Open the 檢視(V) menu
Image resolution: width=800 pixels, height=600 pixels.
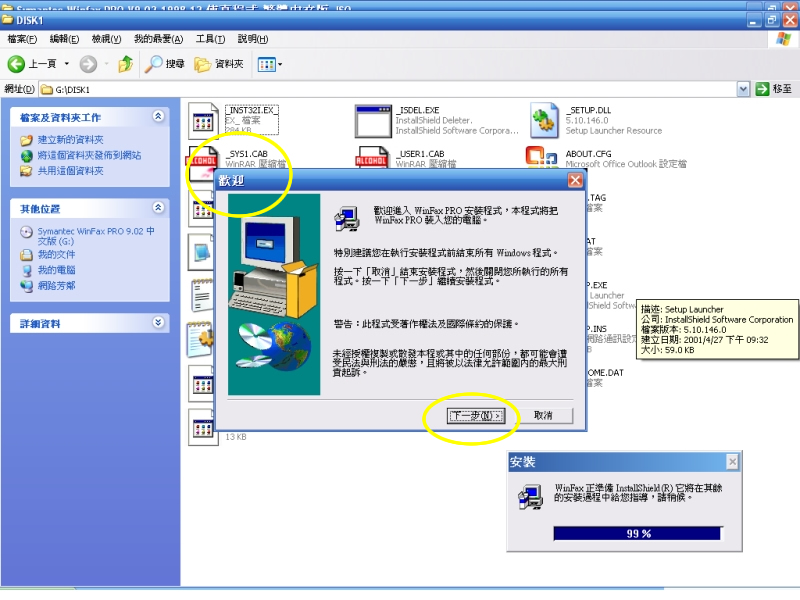(106, 39)
